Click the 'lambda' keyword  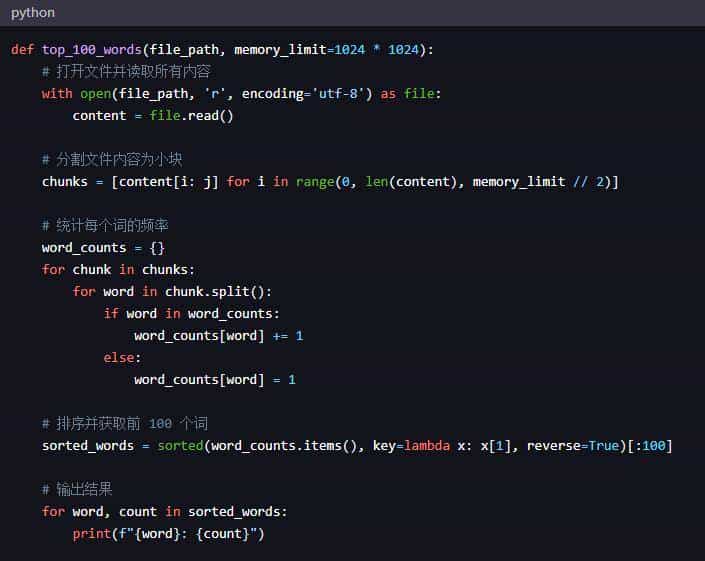[x=427, y=446]
